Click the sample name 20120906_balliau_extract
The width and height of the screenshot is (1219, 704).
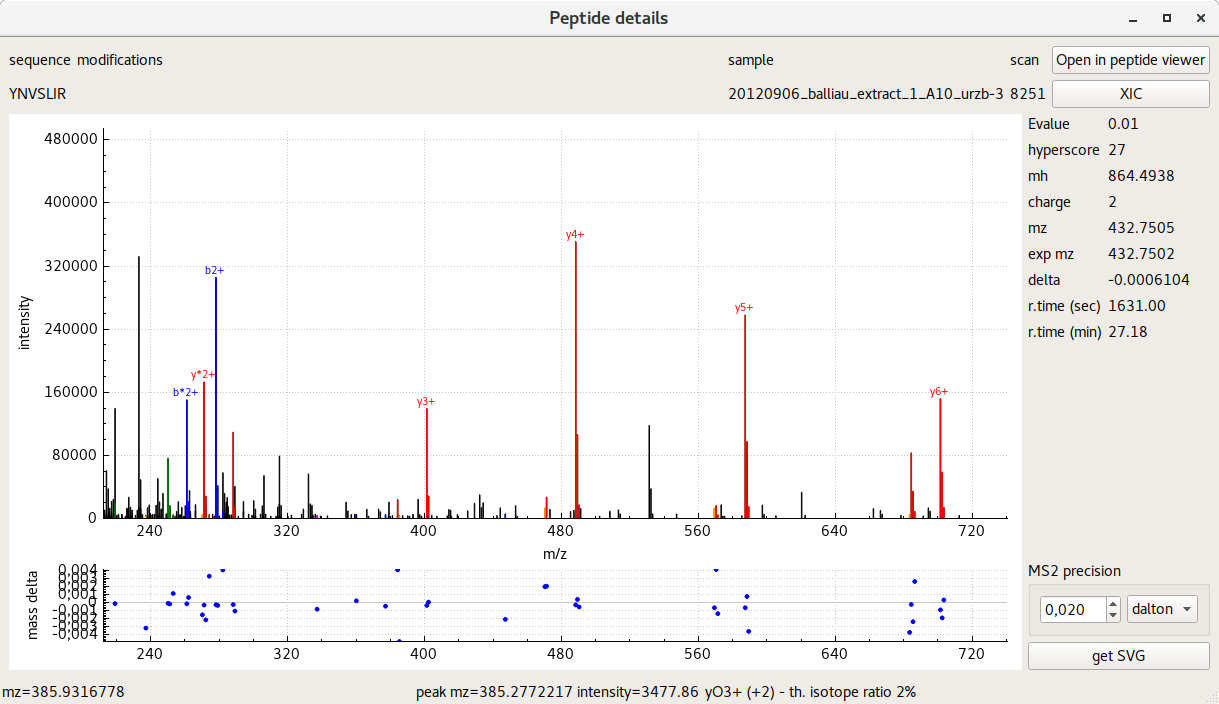click(865, 94)
